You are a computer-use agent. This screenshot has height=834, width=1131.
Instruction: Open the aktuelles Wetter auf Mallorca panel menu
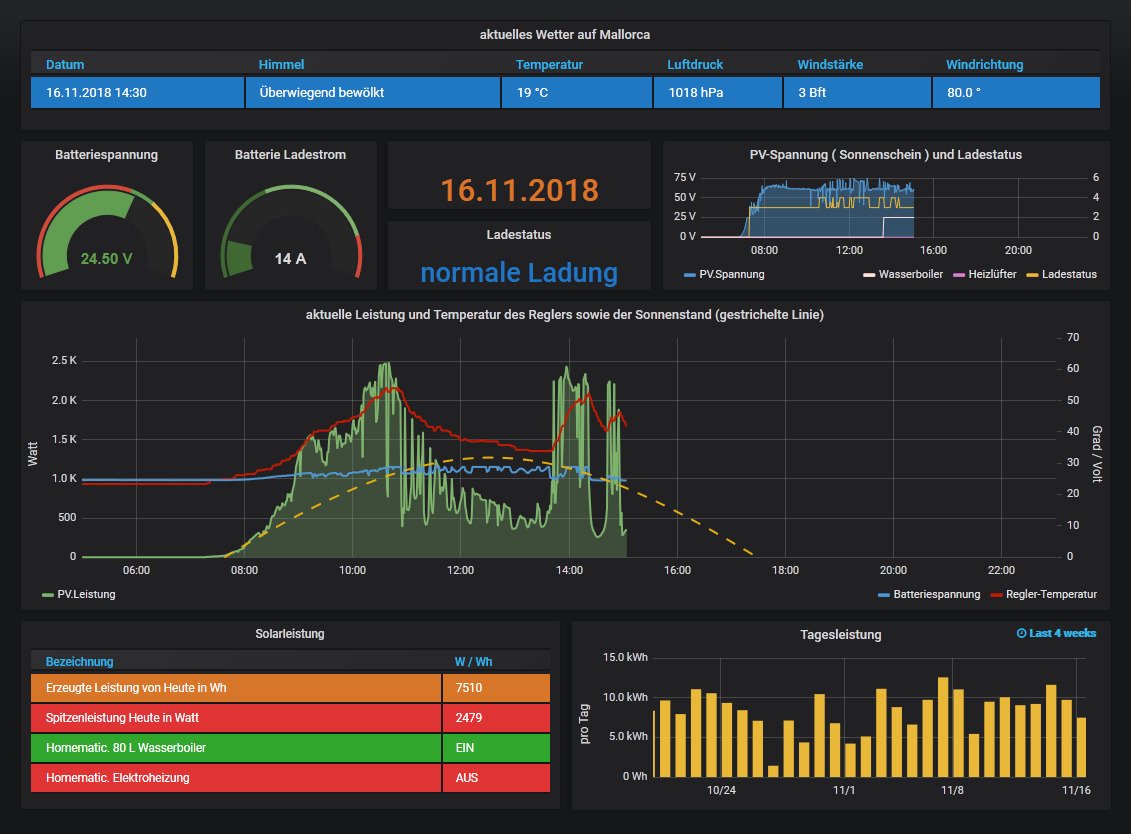[x=565, y=35]
